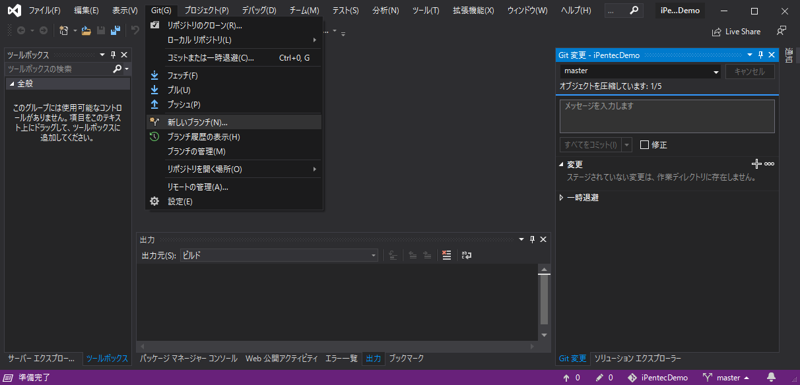The image size is (800, 385).
Task: Open the ファイル(F) menu
Action: click(x=44, y=10)
